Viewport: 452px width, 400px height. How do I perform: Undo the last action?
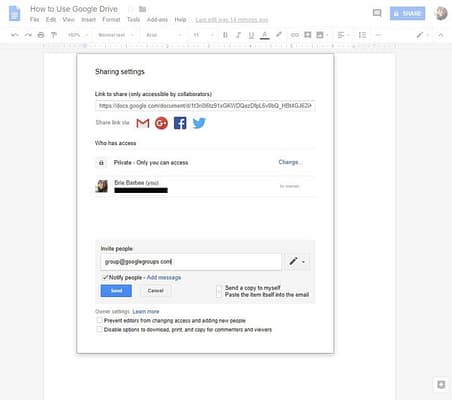click(x=15, y=35)
